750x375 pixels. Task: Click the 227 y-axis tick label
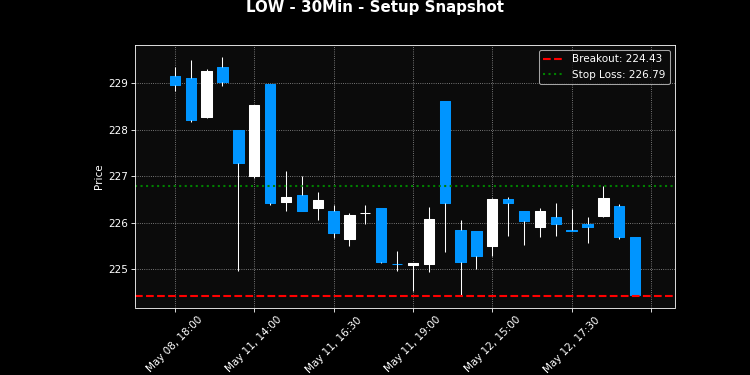pos(119,176)
